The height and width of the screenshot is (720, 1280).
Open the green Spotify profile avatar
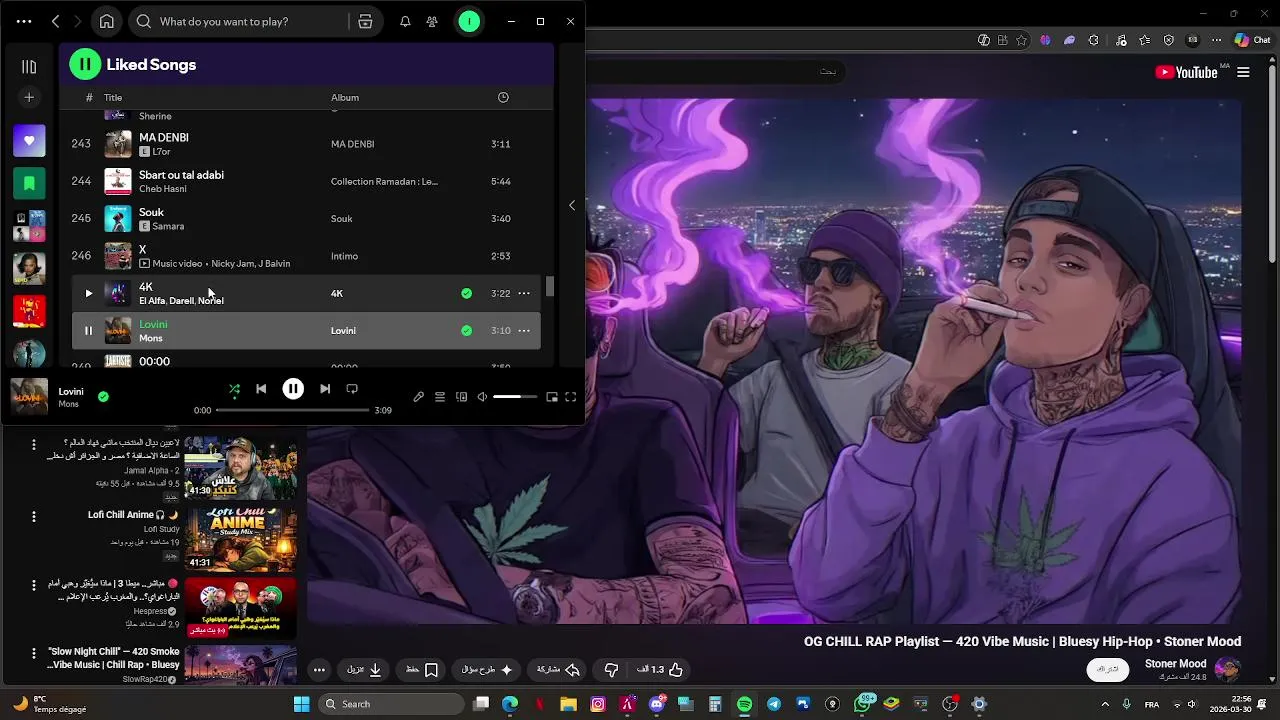click(469, 21)
